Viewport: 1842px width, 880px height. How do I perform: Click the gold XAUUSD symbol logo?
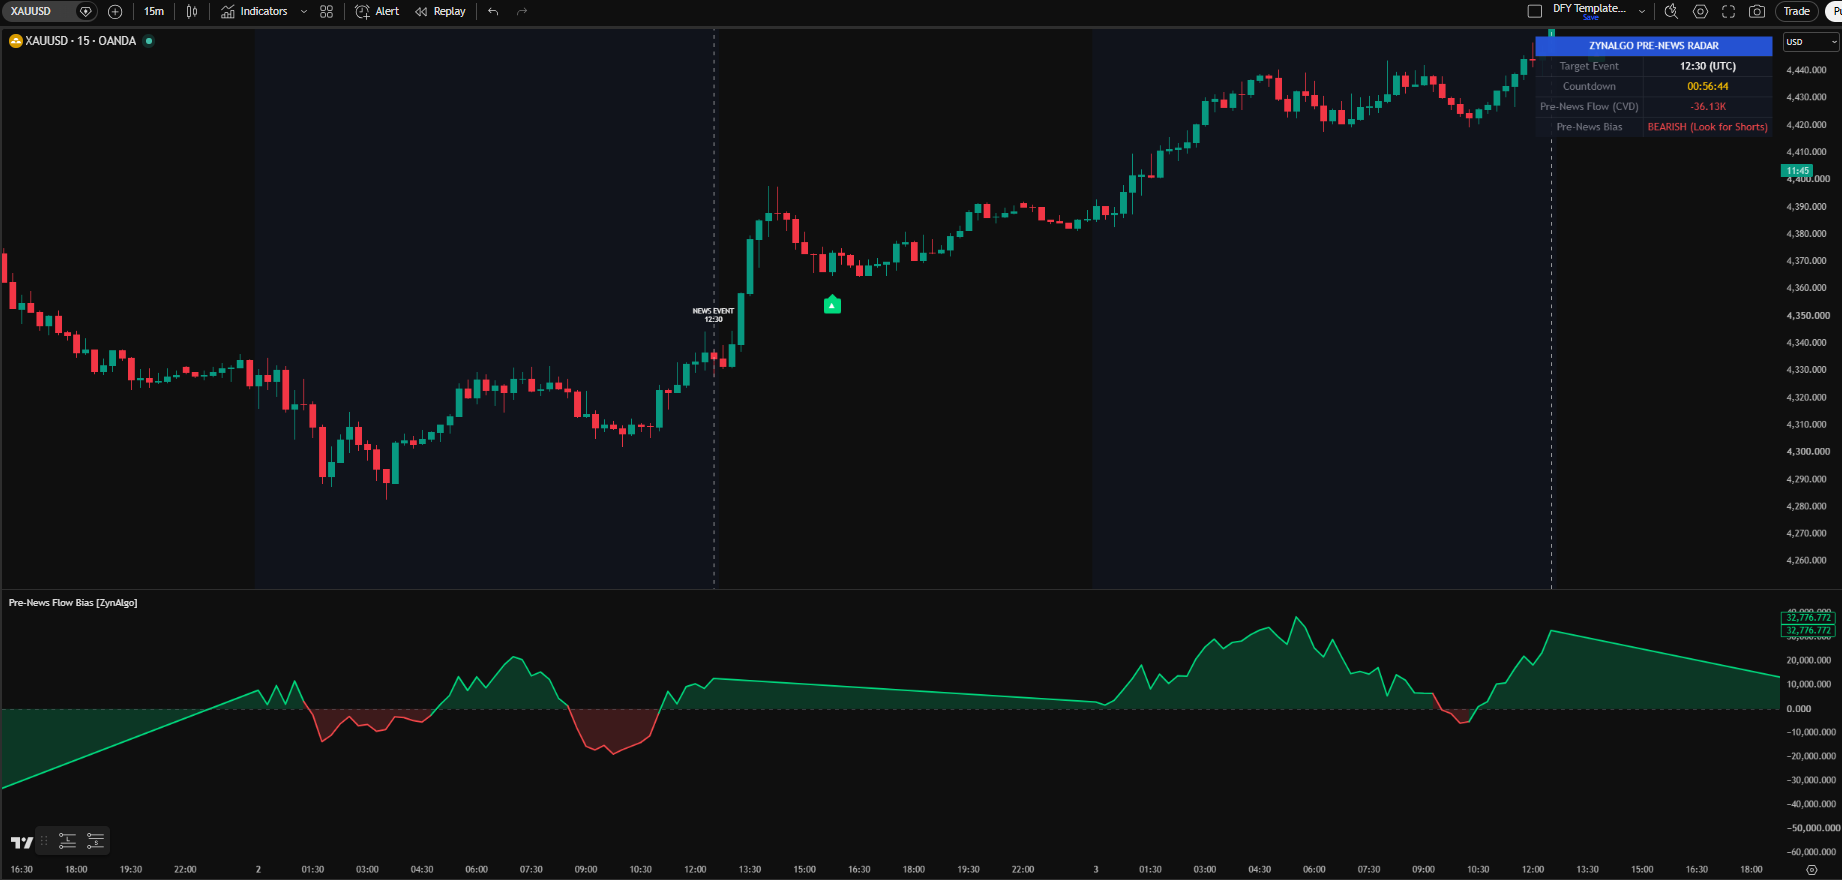(x=16, y=41)
